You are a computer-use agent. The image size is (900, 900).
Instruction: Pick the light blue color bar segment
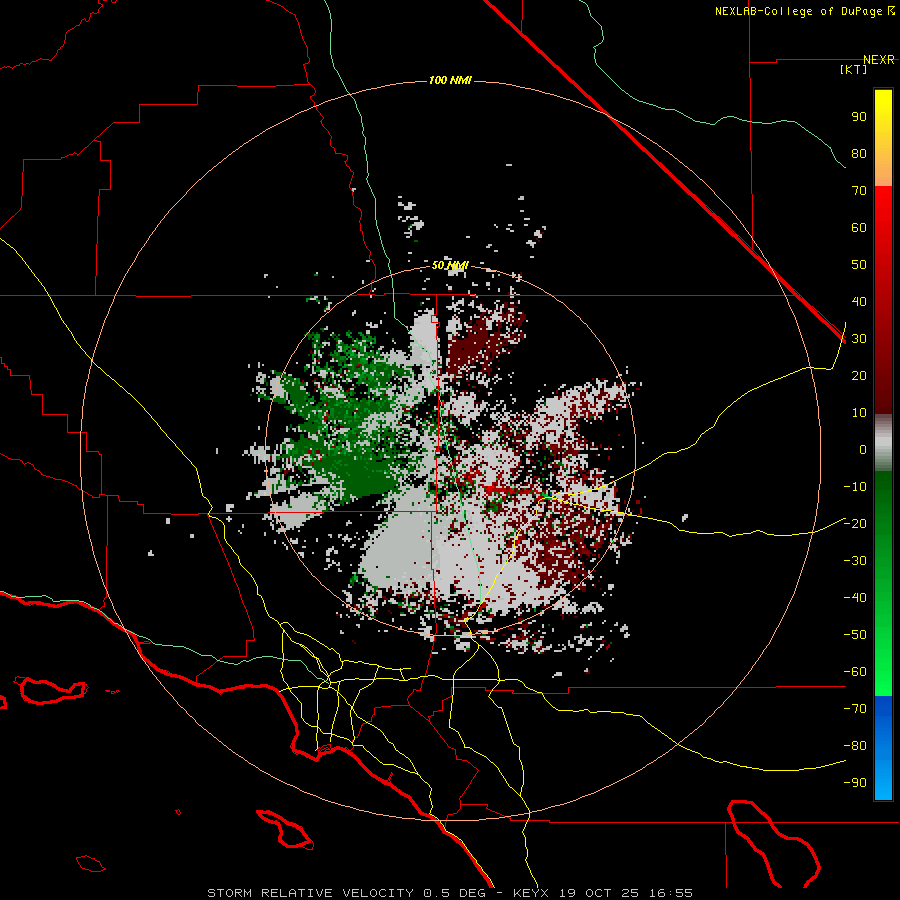click(883, 778)
